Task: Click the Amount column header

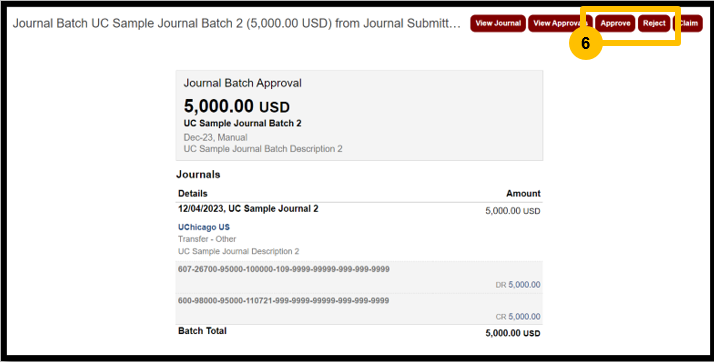Action: (523, 194)
